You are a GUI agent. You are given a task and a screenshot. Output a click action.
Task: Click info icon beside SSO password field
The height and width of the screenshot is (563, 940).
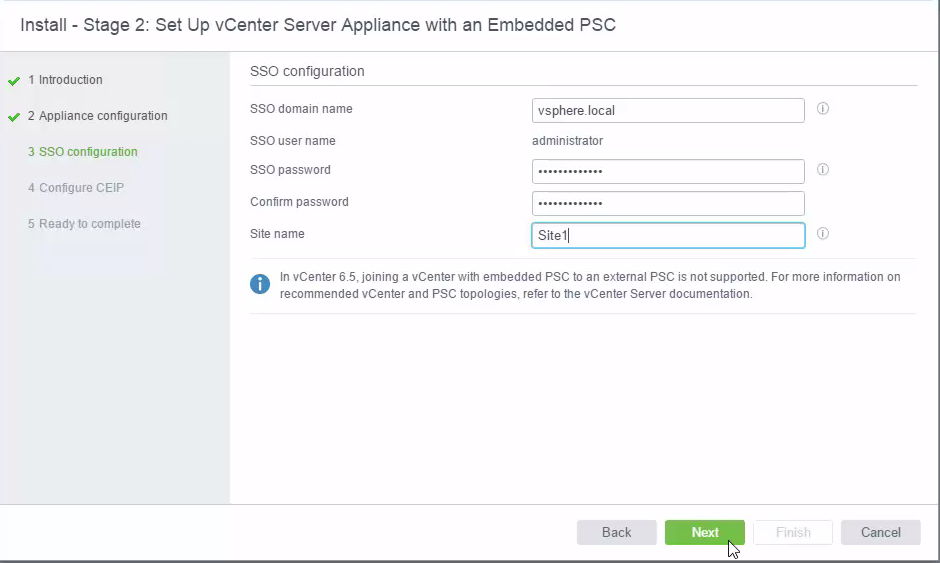click(x=822, y=169)
